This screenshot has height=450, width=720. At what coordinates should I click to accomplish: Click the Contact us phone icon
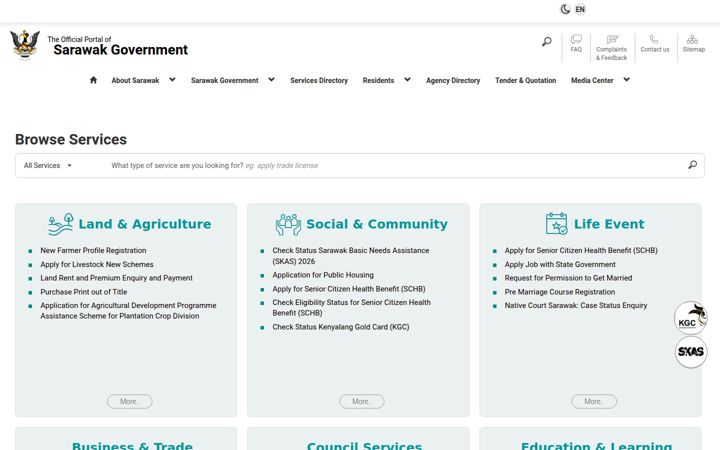(654, 39)
